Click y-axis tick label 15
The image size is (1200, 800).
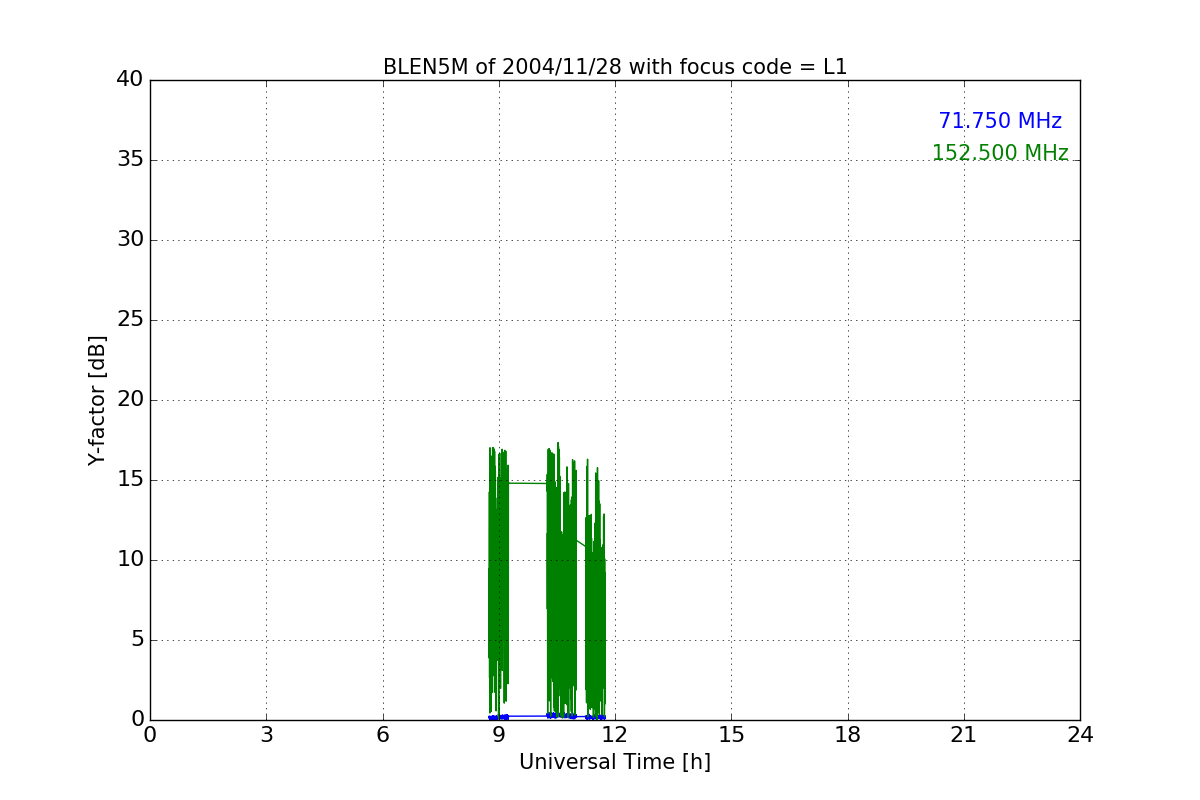pyautogui.click(x=130, y=480)
